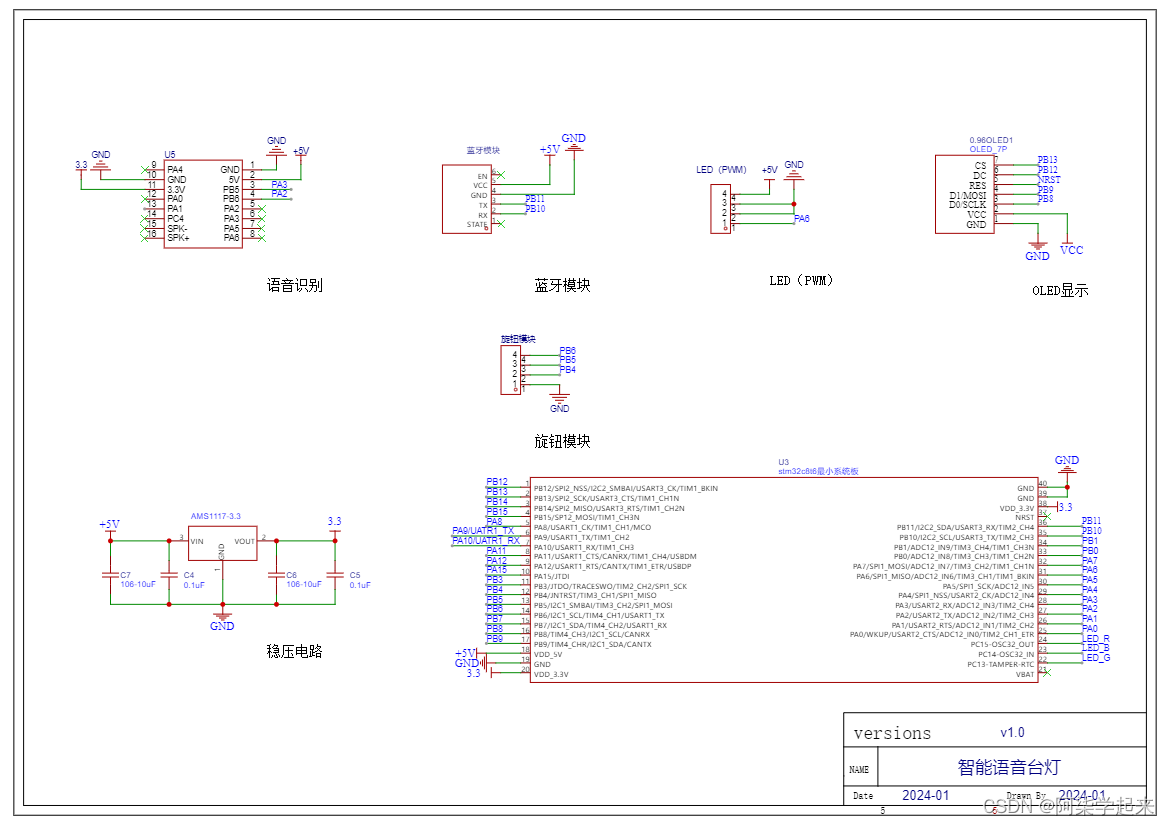Click the PB9 net label beside OLED
Screen dimensions: 1170x825
[1045, 189]
